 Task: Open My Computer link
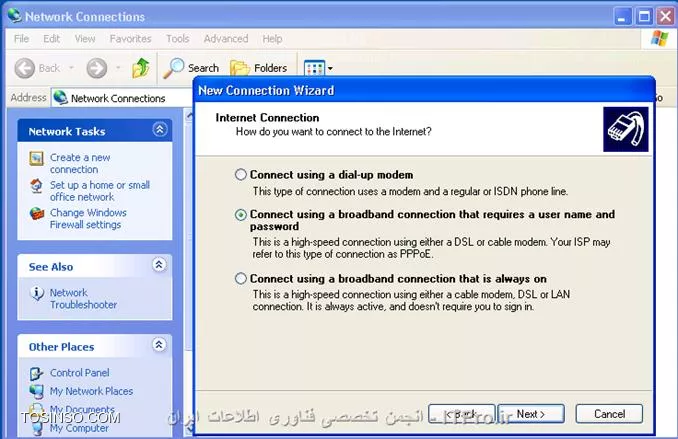click(79, 428)
